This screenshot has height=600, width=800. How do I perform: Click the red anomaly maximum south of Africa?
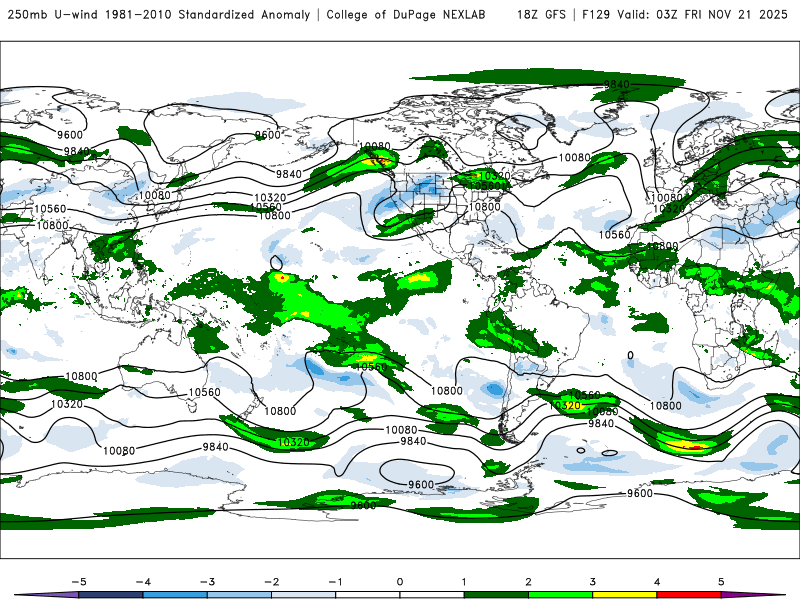pyautogui.click(x=696, y=447)
